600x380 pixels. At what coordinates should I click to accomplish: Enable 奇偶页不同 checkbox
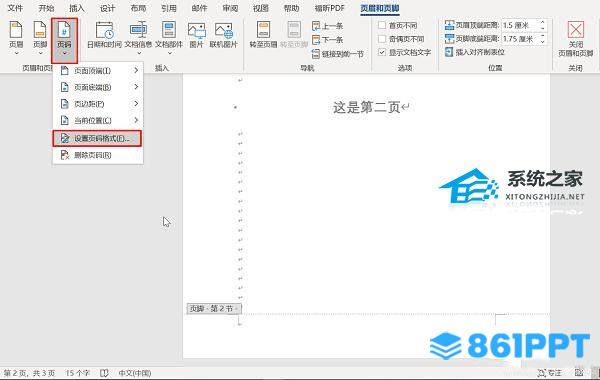point(382,39)
